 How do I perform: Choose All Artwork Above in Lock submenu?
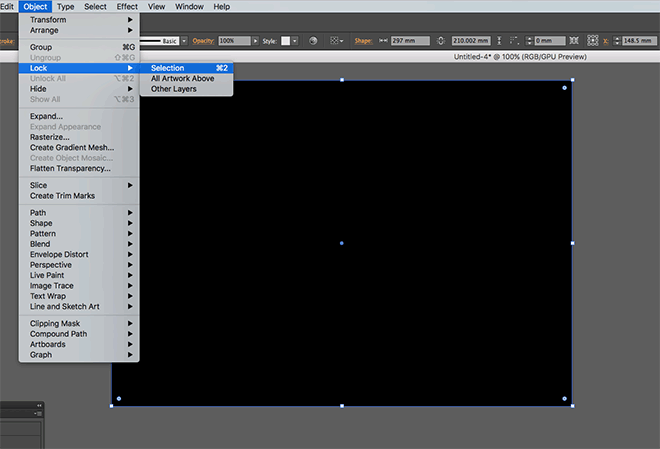182,78
